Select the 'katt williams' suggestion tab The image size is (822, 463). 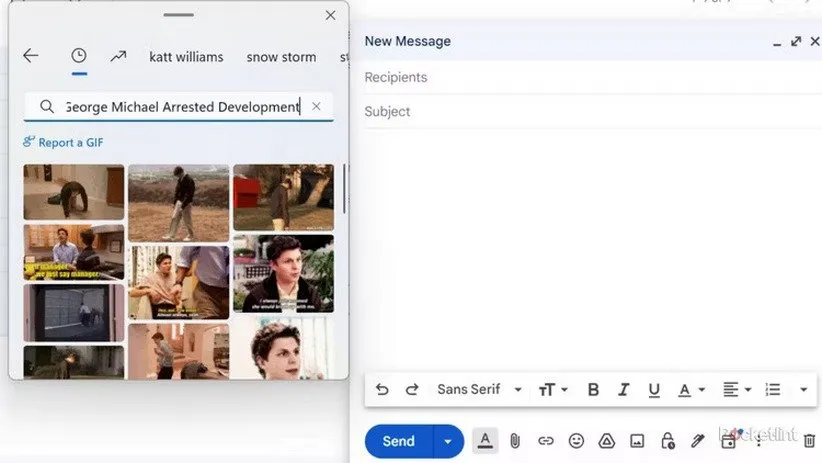pyautogui.click(x=186, y=57)
